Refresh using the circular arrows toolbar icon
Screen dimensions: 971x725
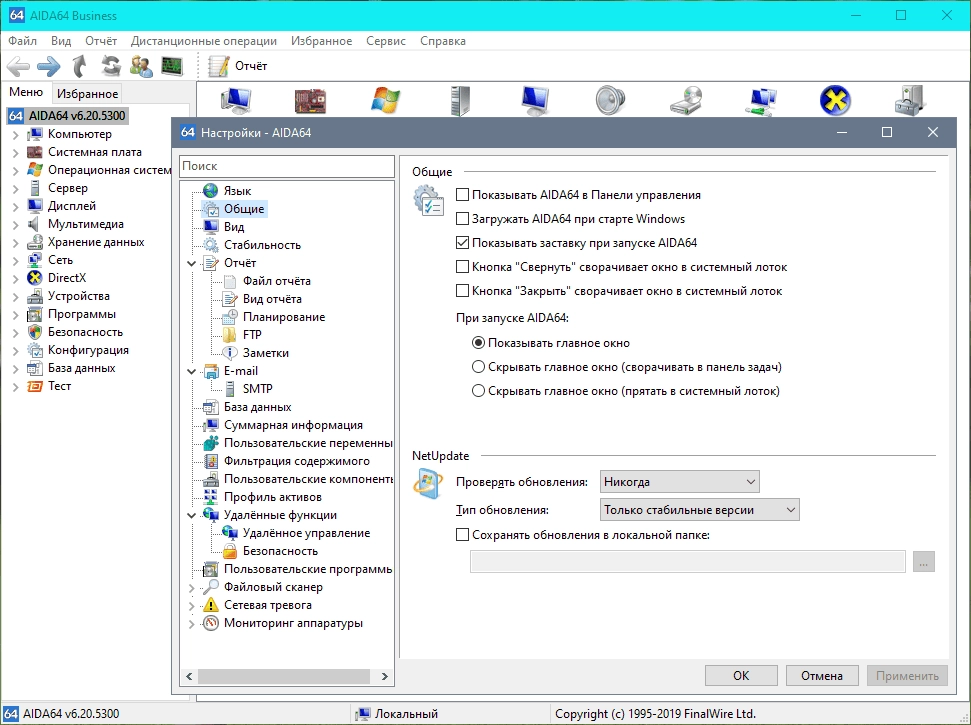[x=111, y=66]
